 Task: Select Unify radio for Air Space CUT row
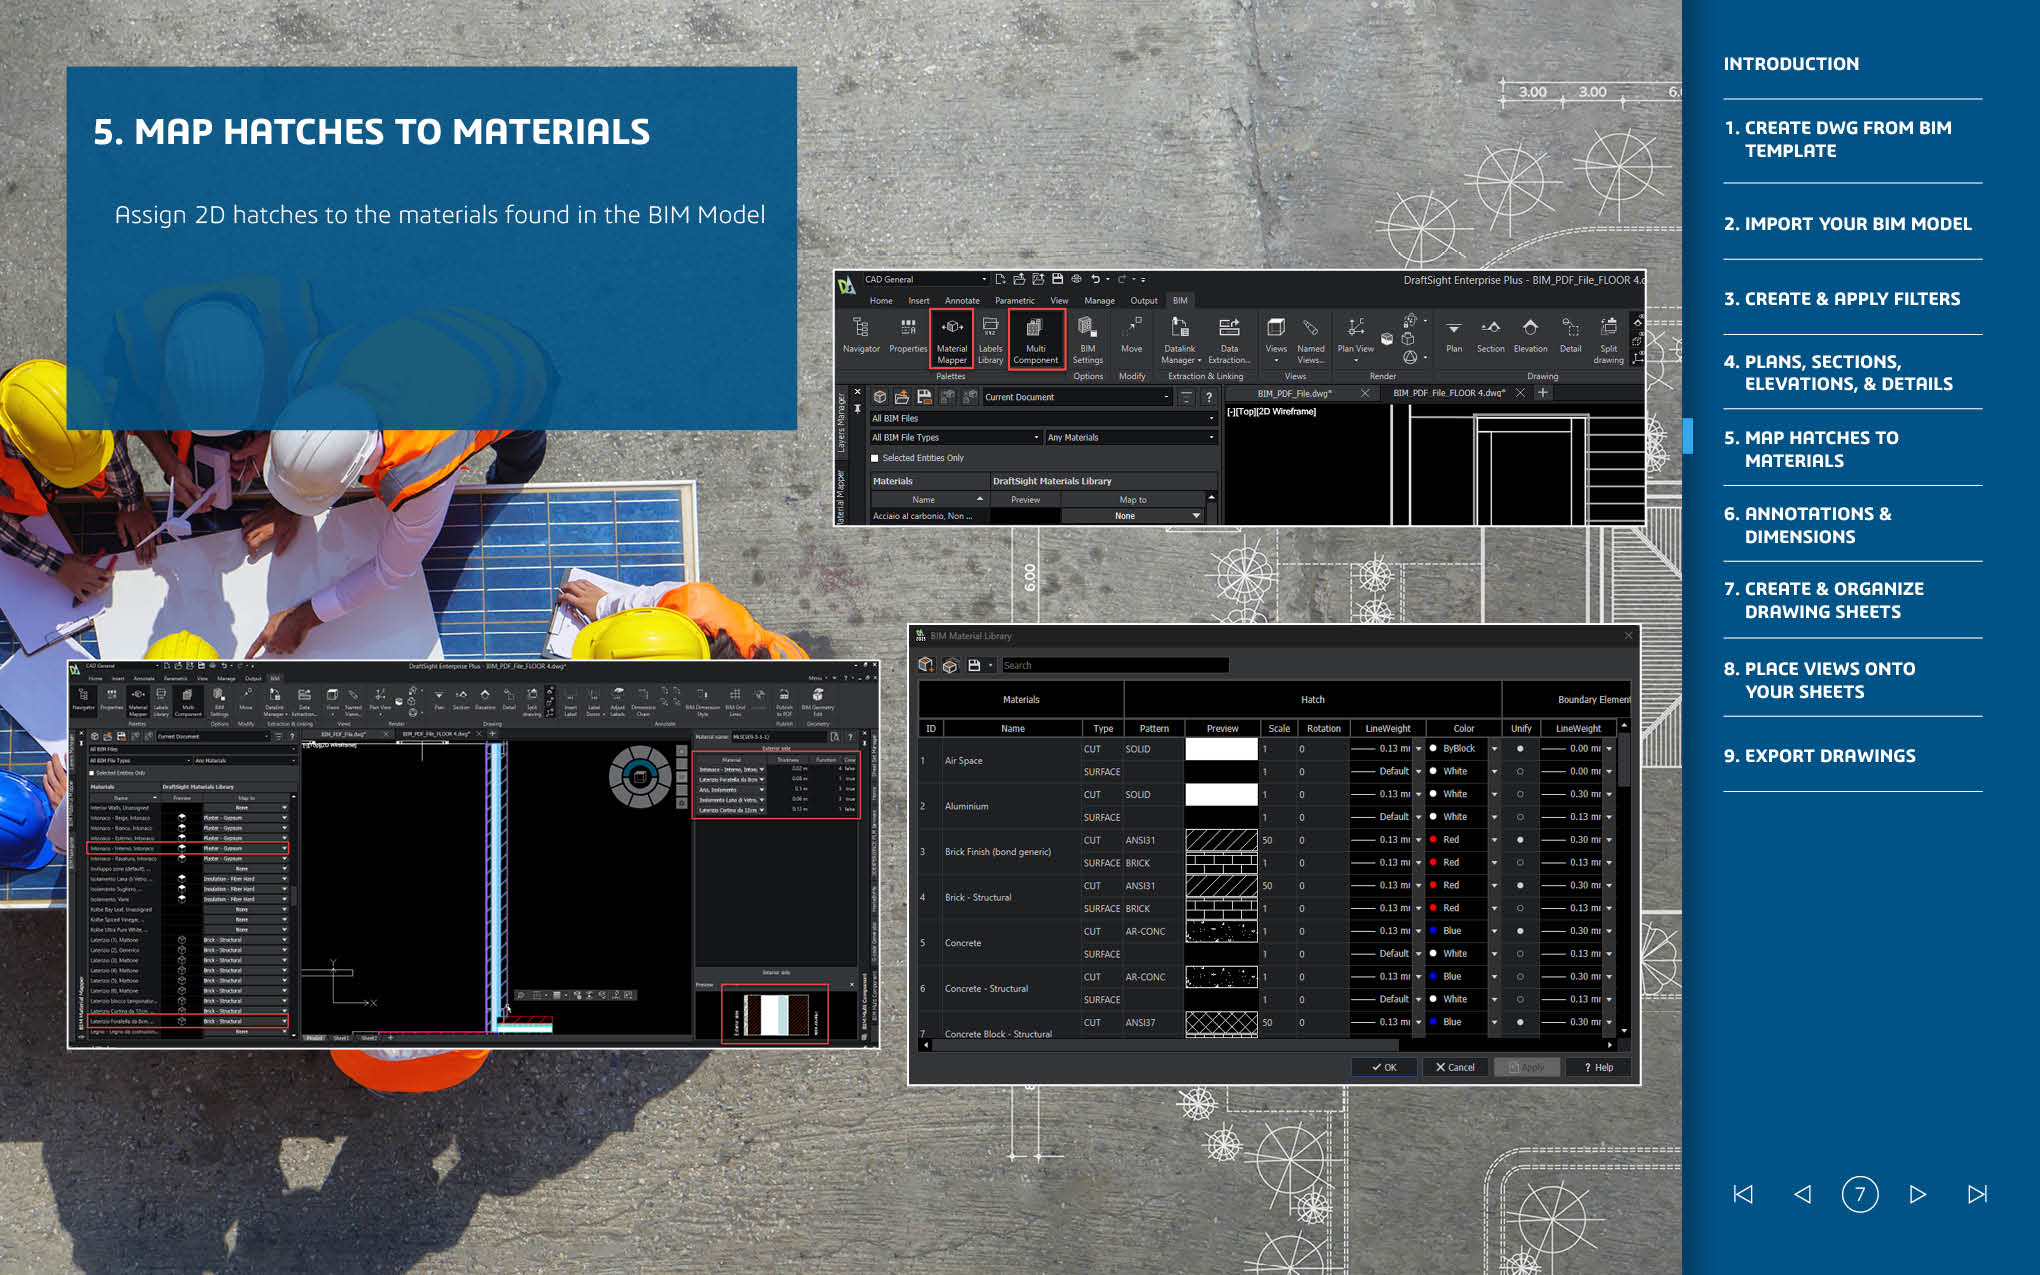pyautogui.click(x=1520, y=749)
